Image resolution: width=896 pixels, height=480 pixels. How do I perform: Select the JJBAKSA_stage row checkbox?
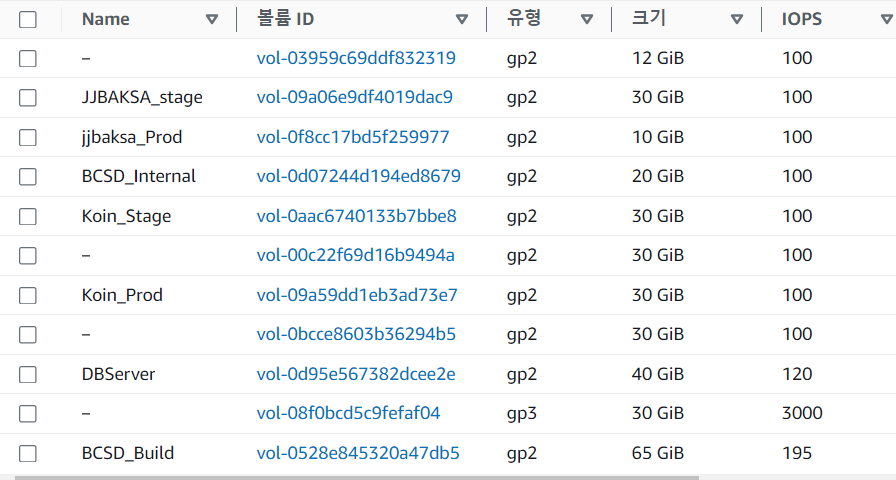27,98
